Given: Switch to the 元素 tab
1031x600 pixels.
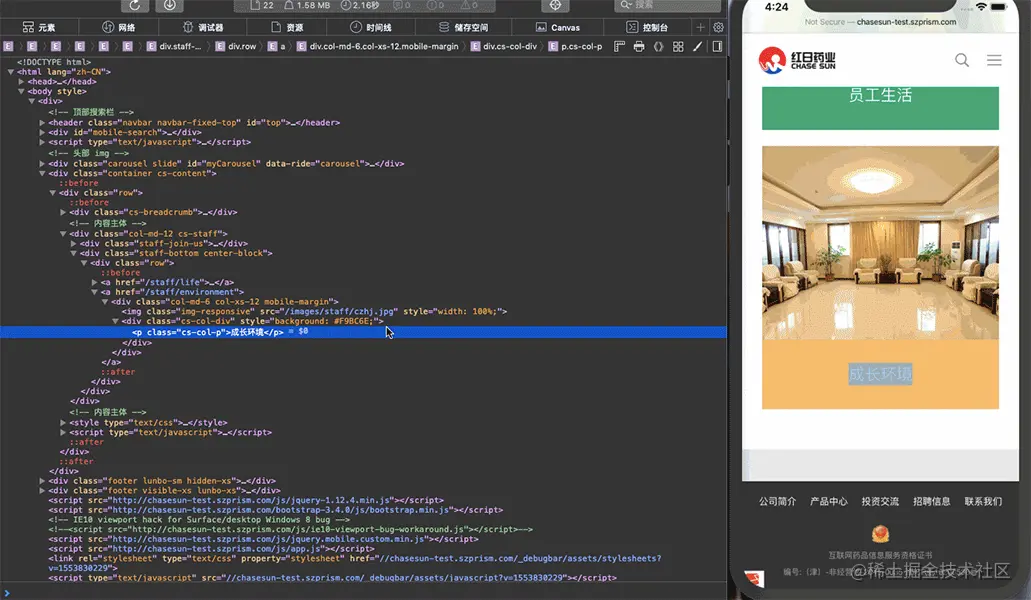Looking at the screenshot, I should coord(39,27).
